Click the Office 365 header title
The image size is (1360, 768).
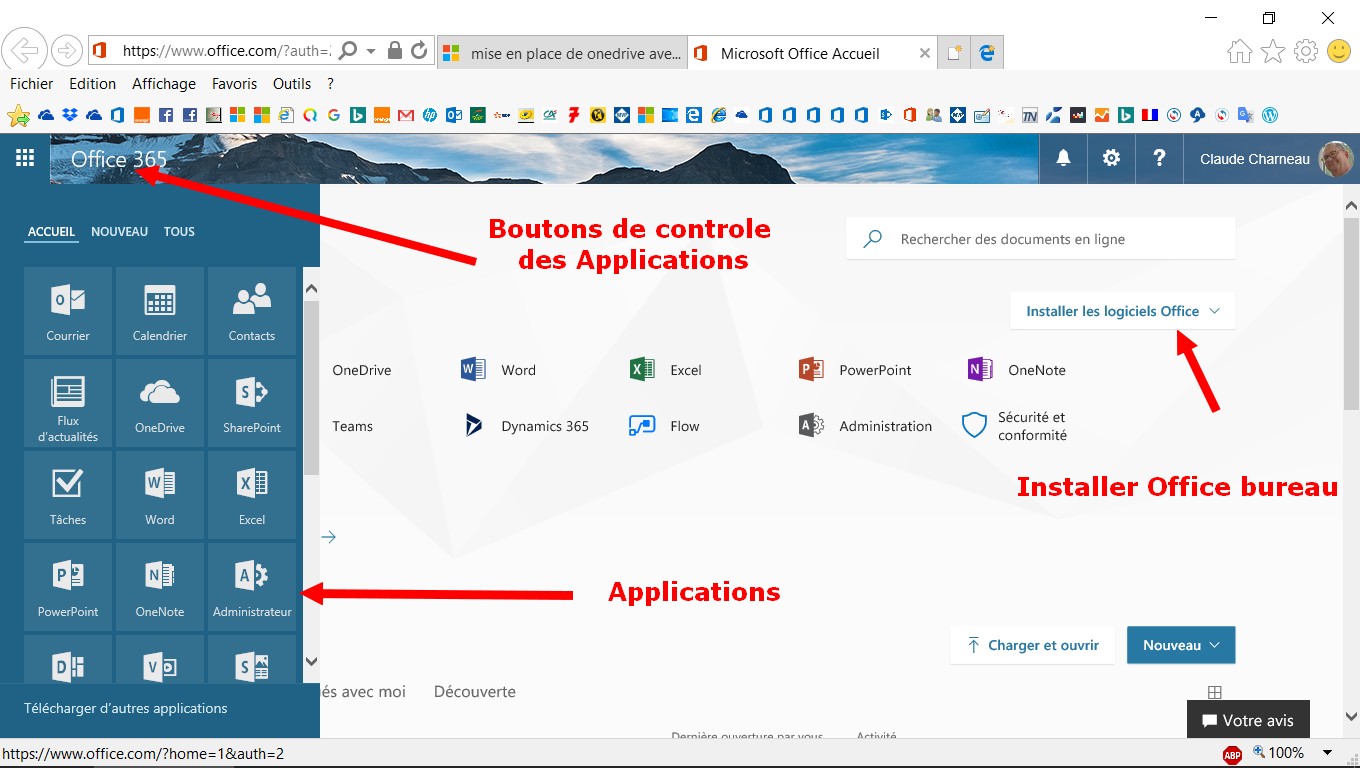[x=119, y=159]
